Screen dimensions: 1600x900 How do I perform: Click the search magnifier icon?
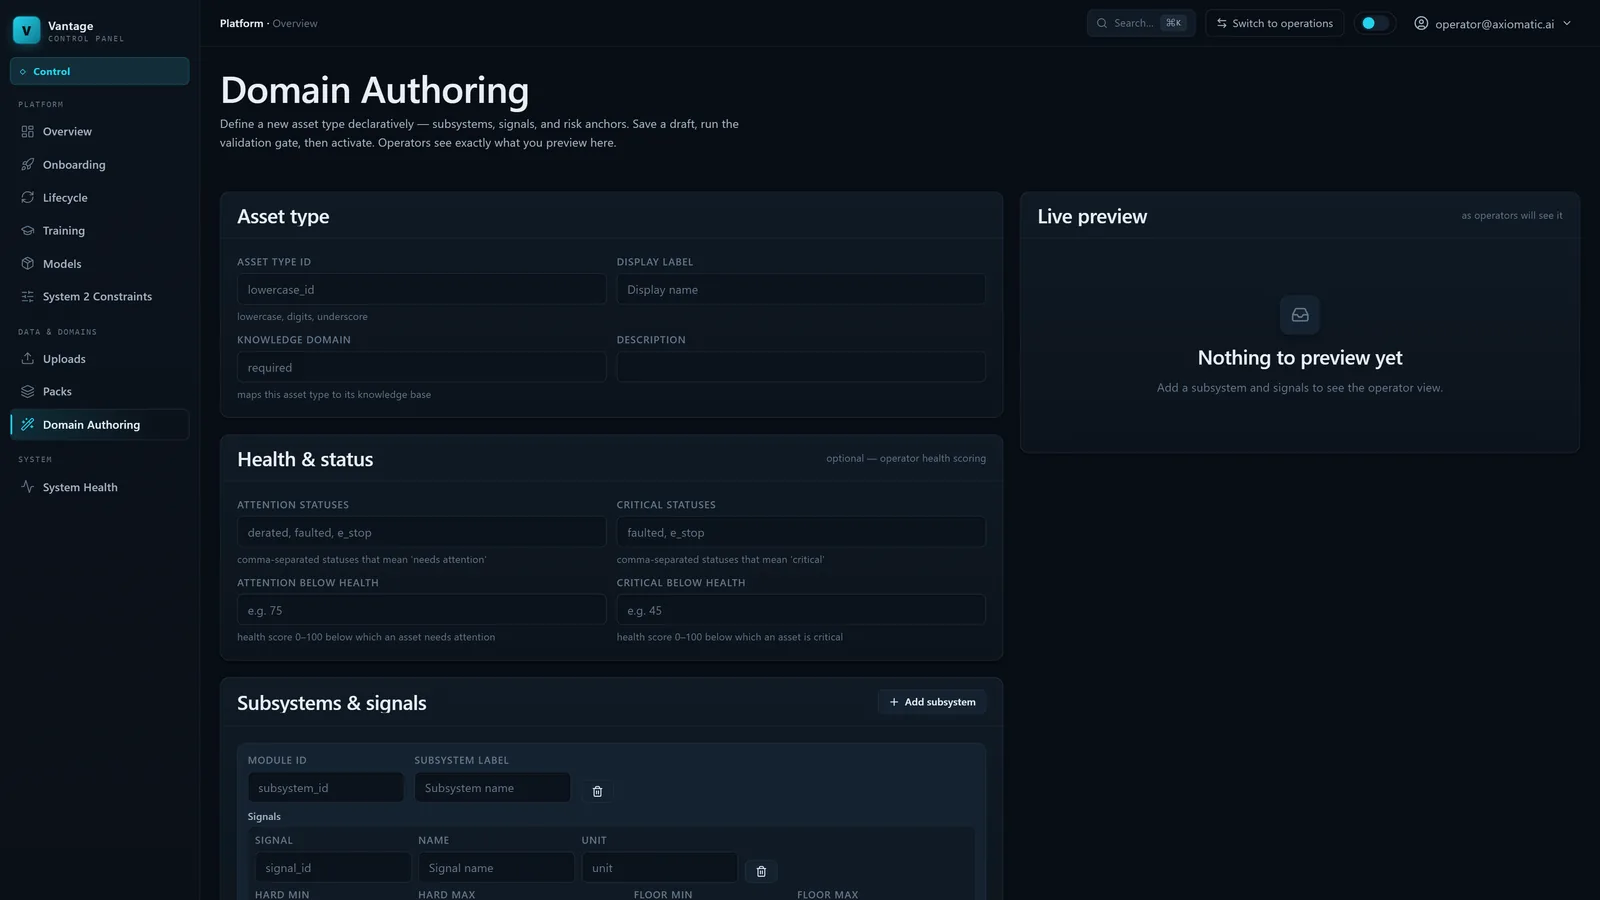pos(1102,23)
